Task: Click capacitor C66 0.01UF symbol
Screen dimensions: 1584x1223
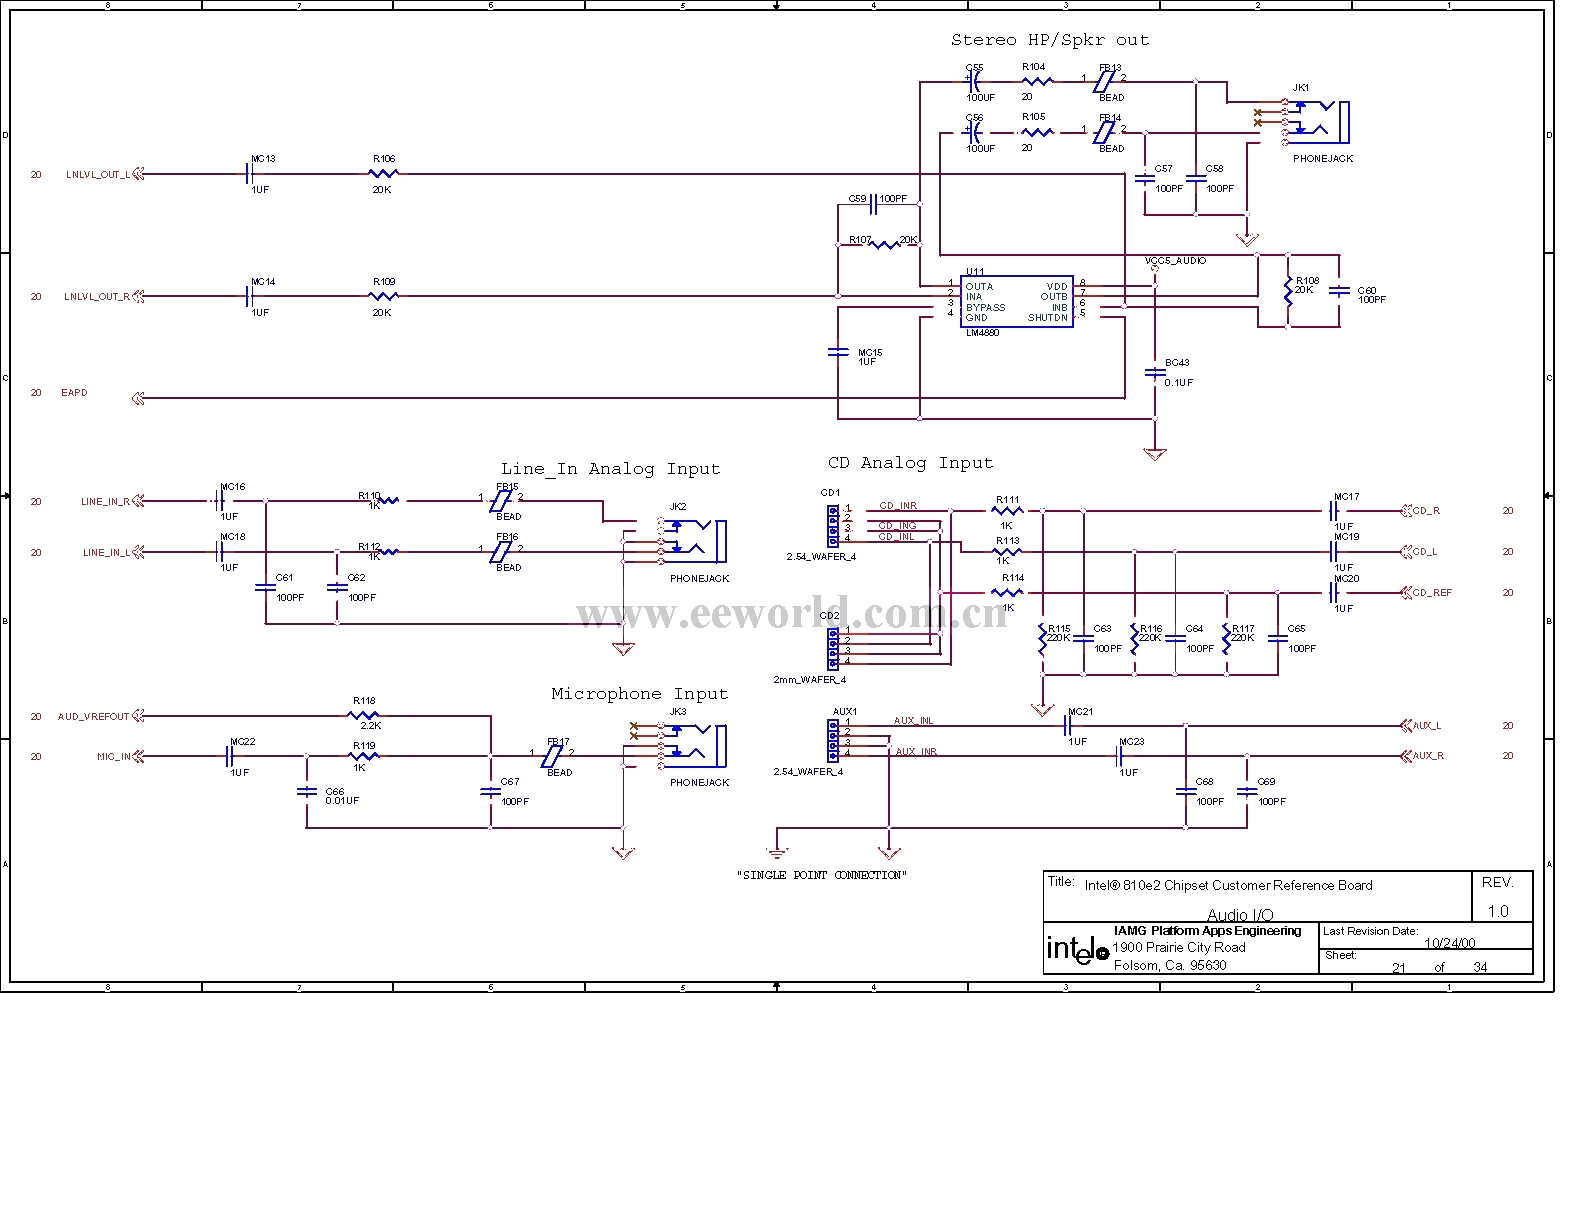Action: (x=306, y=792)
